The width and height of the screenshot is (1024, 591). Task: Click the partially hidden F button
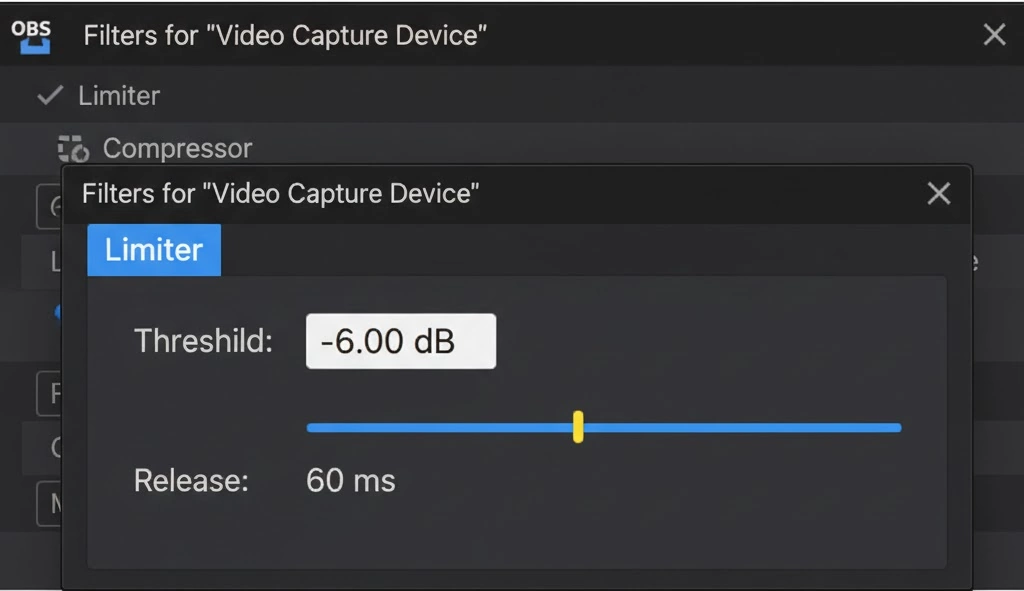(x=49, y=394)
